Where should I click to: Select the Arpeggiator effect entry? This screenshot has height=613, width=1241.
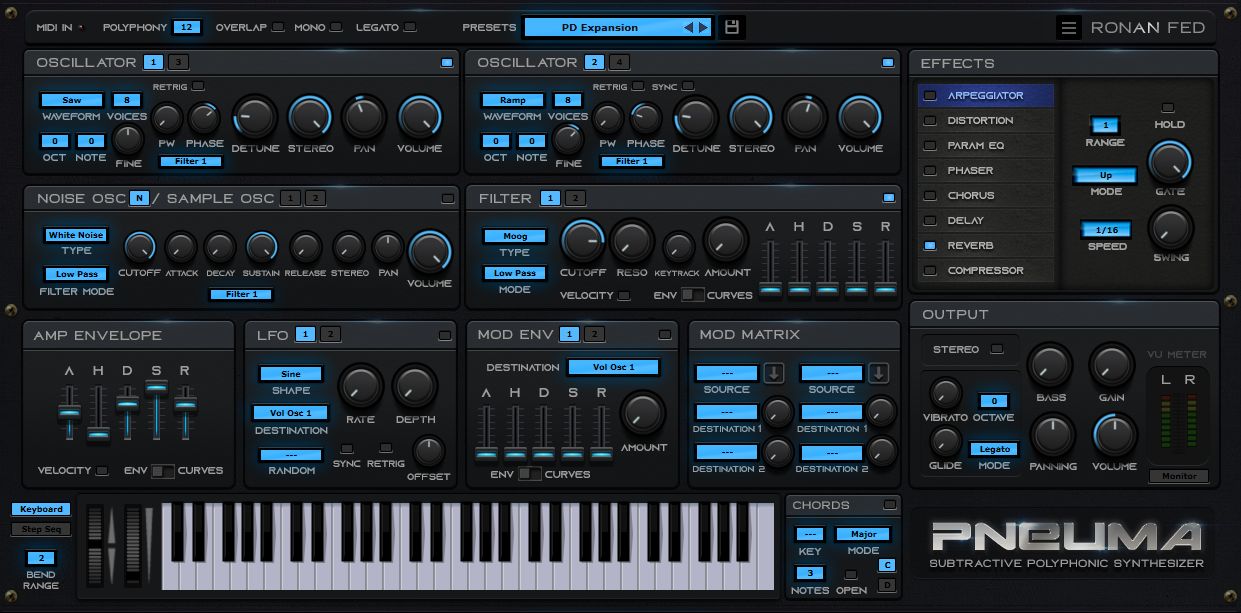pos(985,96)
